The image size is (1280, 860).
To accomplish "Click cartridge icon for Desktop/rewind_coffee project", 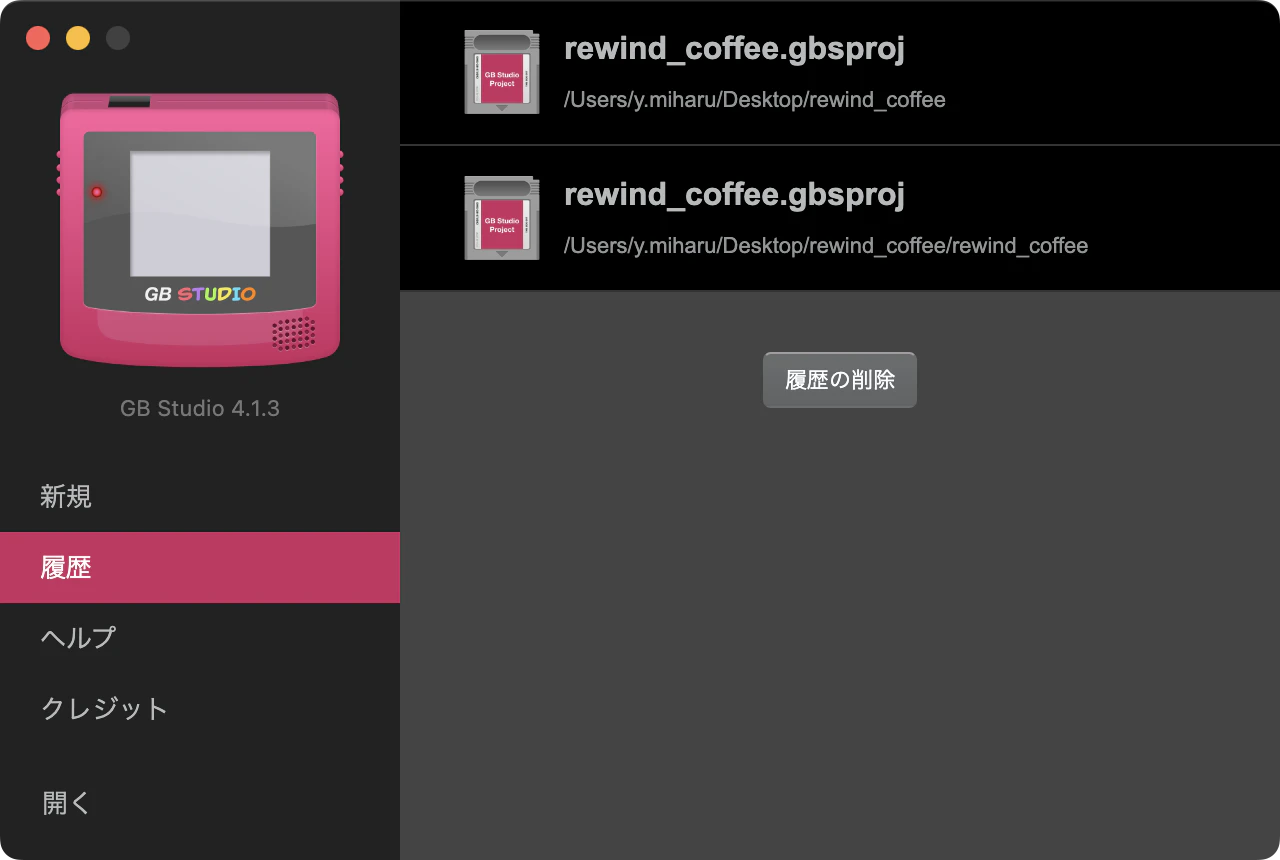I will (502, 72).
